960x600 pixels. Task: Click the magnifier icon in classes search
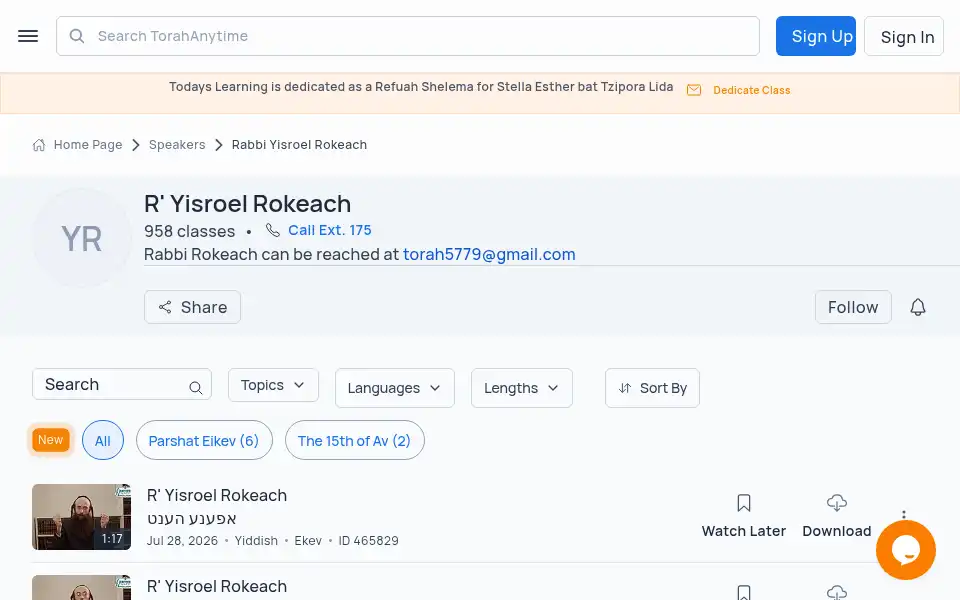[195, 388]
